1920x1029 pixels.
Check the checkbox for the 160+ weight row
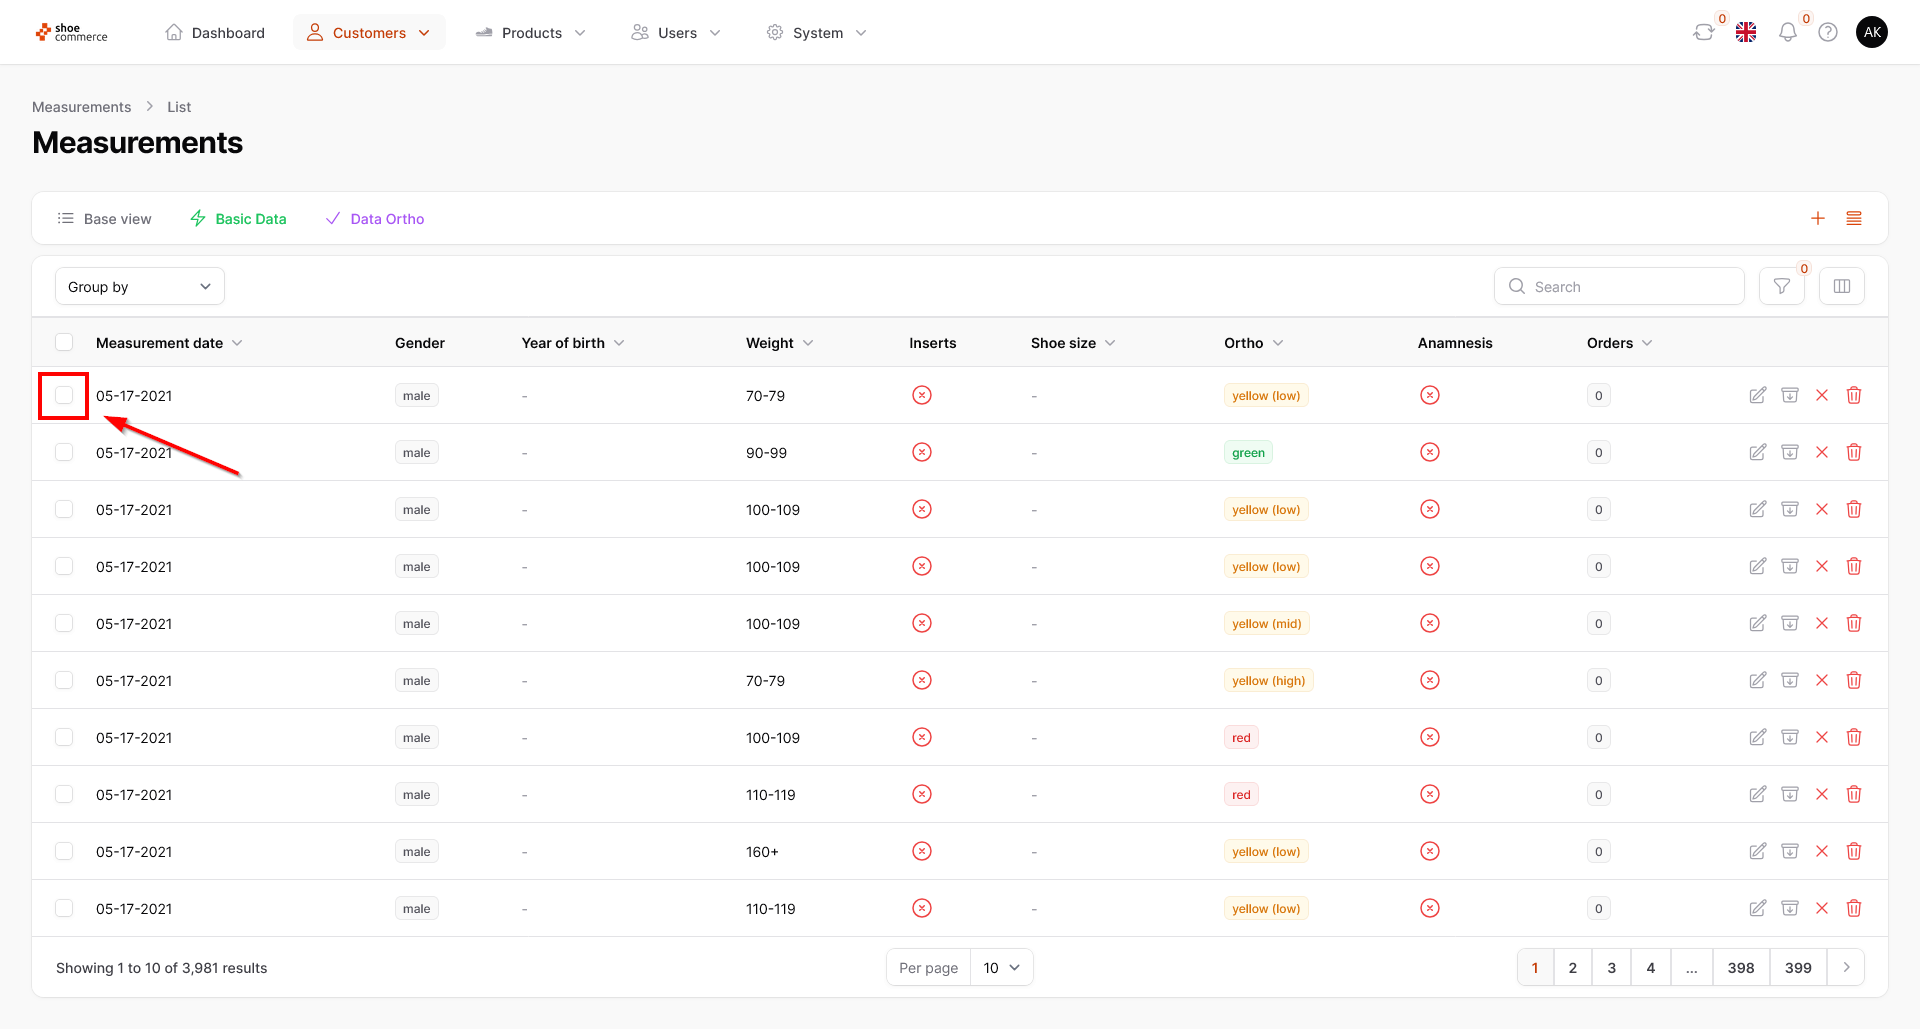pos(64,852)
